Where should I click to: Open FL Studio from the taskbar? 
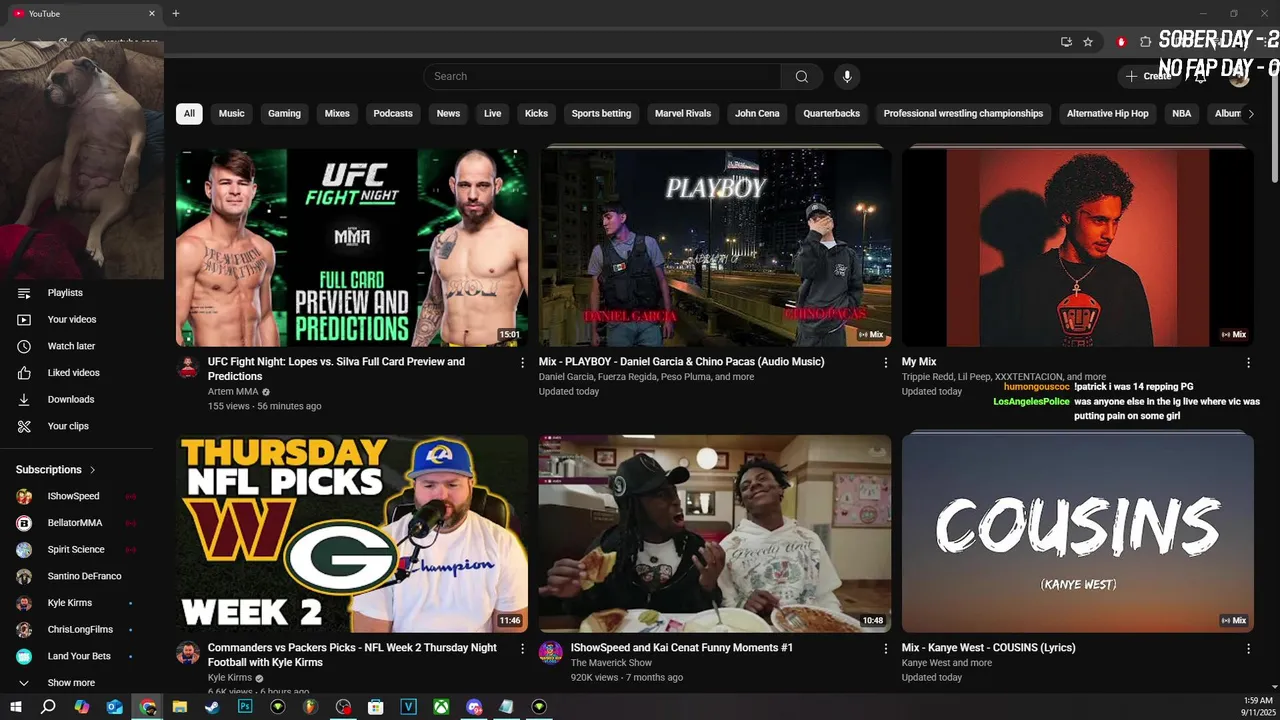(x=310, y=707)
